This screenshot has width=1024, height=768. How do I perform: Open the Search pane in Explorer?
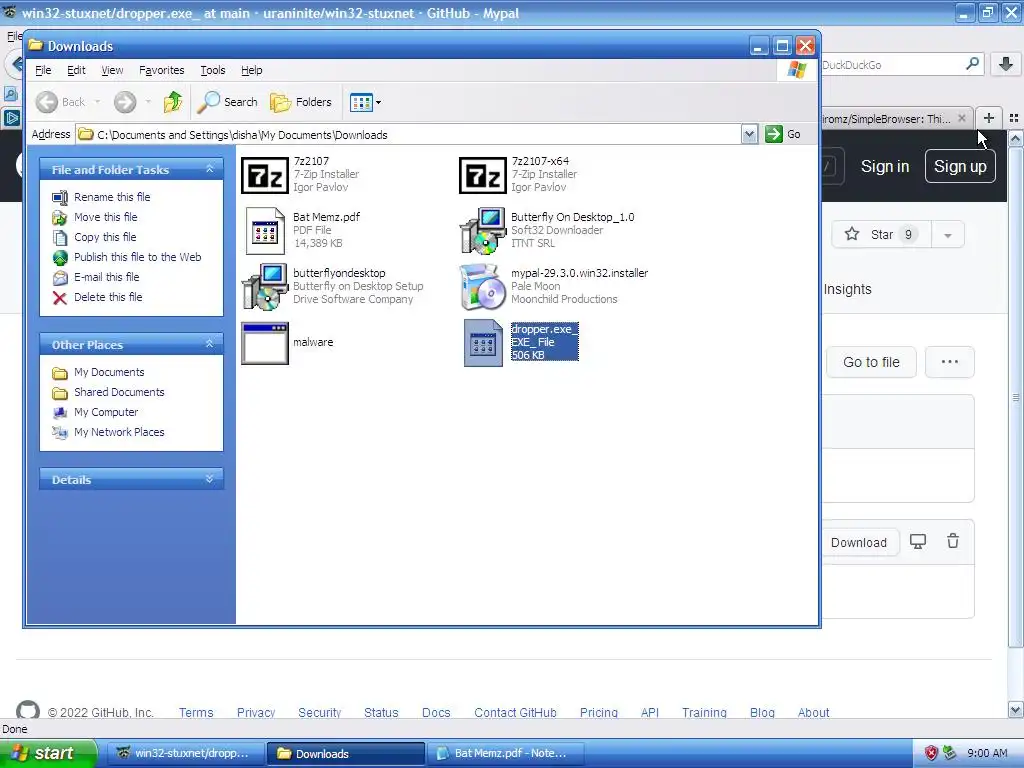click(227, 102)
